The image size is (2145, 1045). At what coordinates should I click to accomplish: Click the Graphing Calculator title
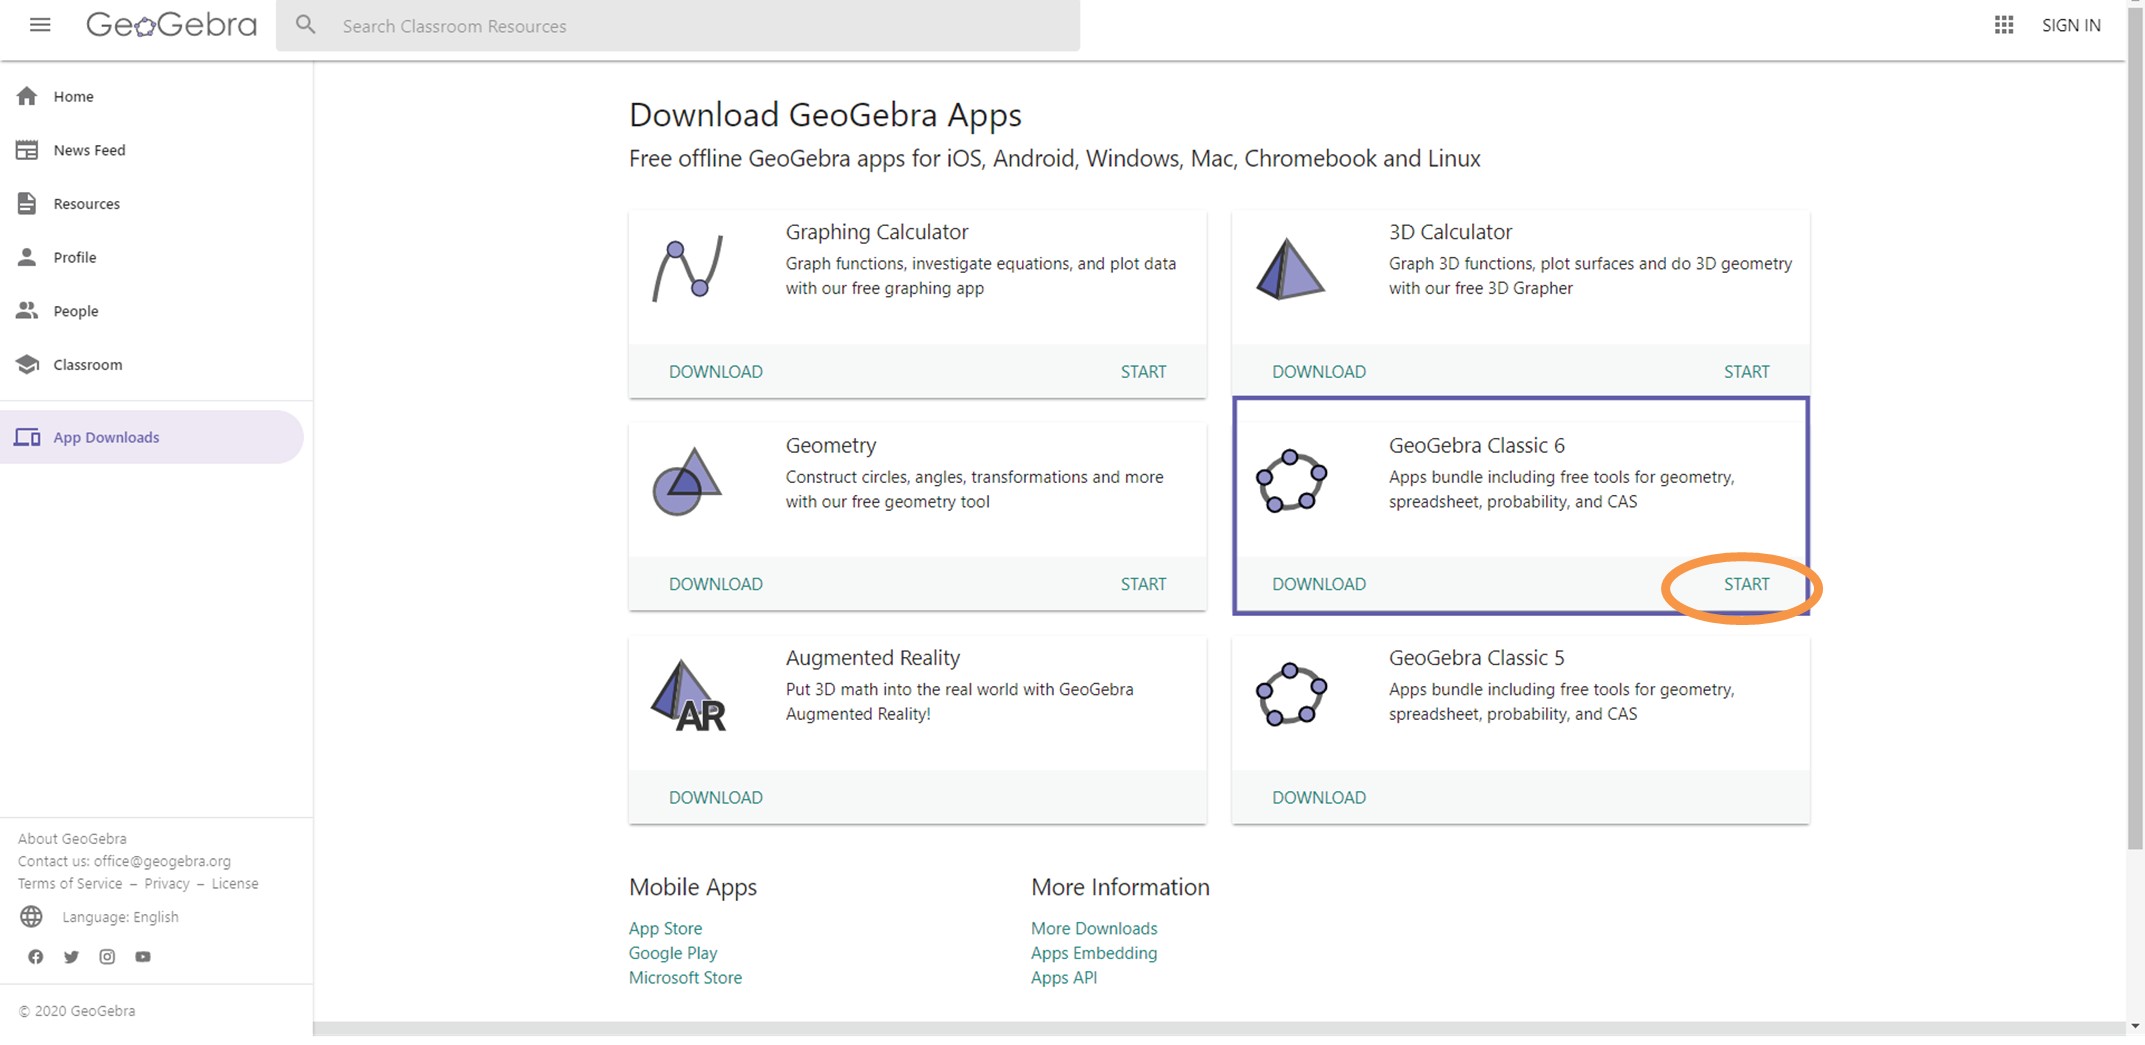[x=877, y=231]
